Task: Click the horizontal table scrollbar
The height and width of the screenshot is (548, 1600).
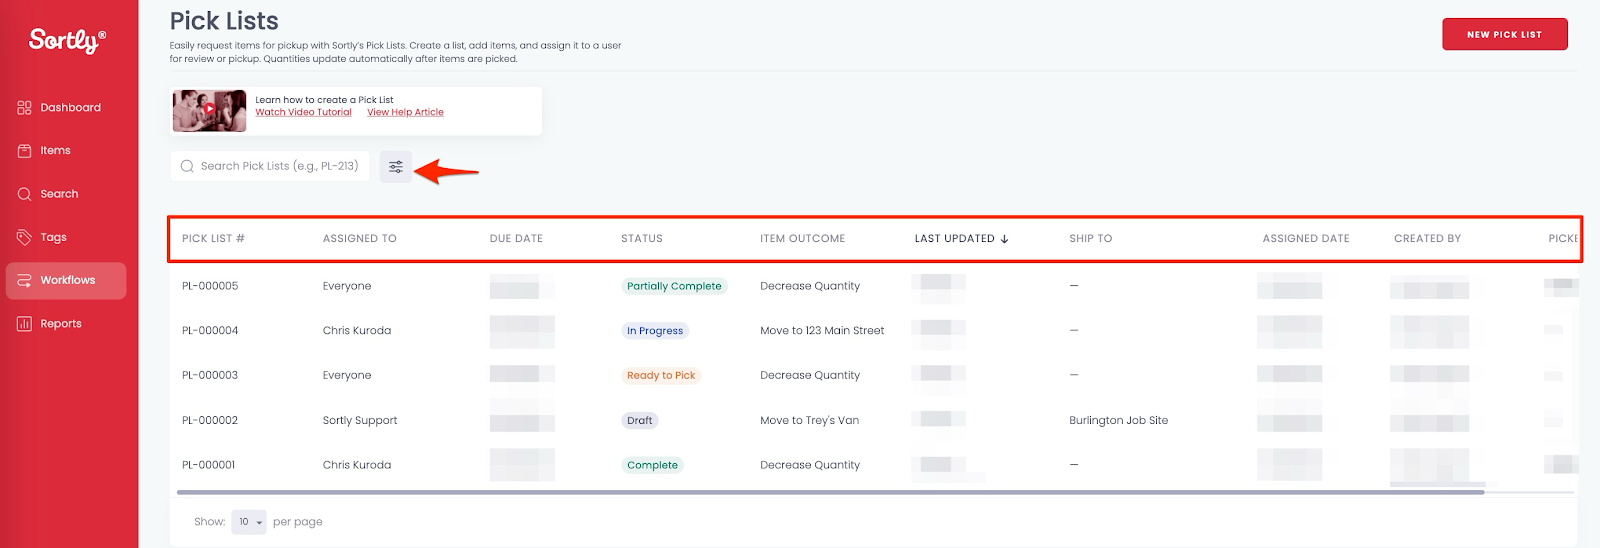Action: pyautogui.click(x=830, y=492)
